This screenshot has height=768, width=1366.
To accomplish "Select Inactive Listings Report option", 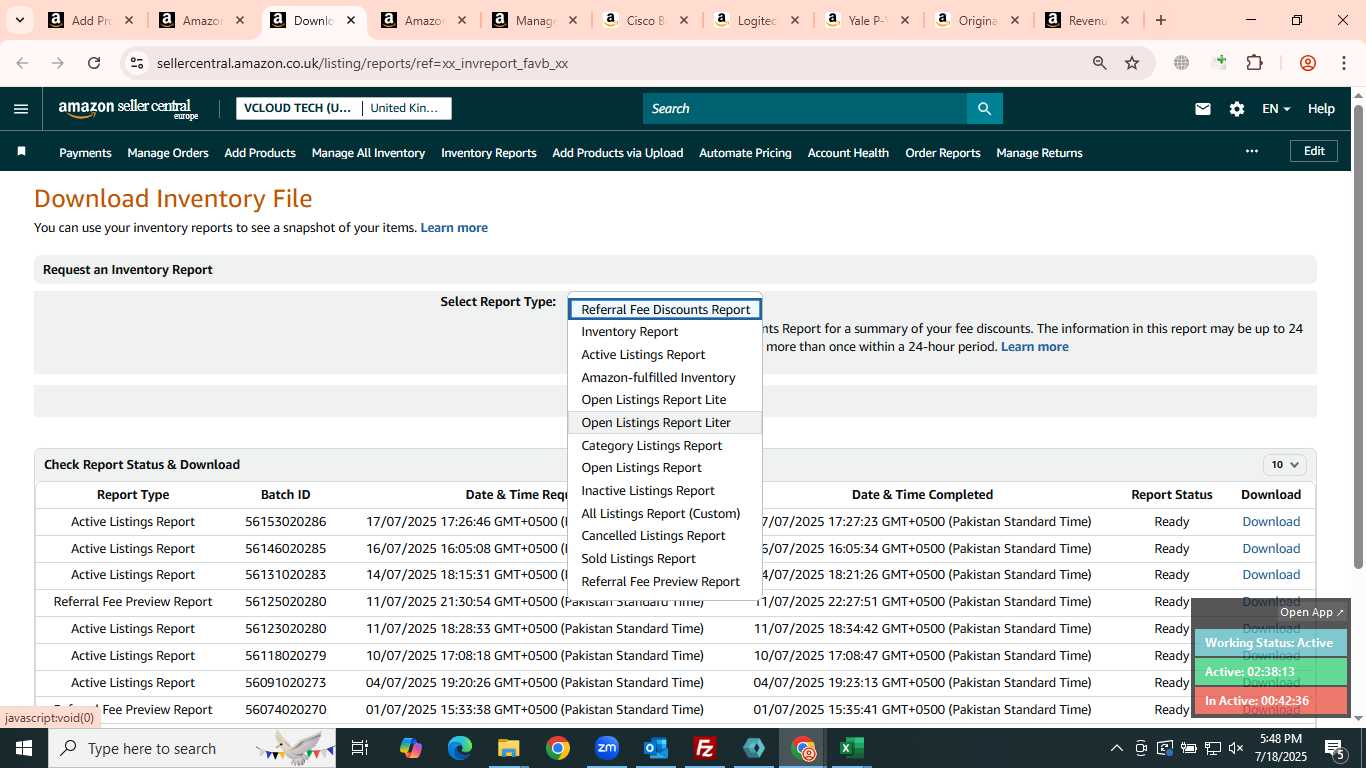I will click(x=665, y=491).
